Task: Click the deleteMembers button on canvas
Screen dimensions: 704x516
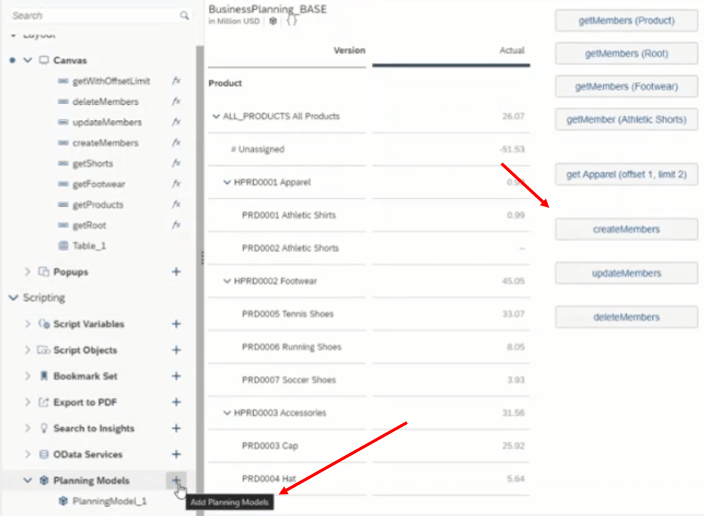Action: 626,317
